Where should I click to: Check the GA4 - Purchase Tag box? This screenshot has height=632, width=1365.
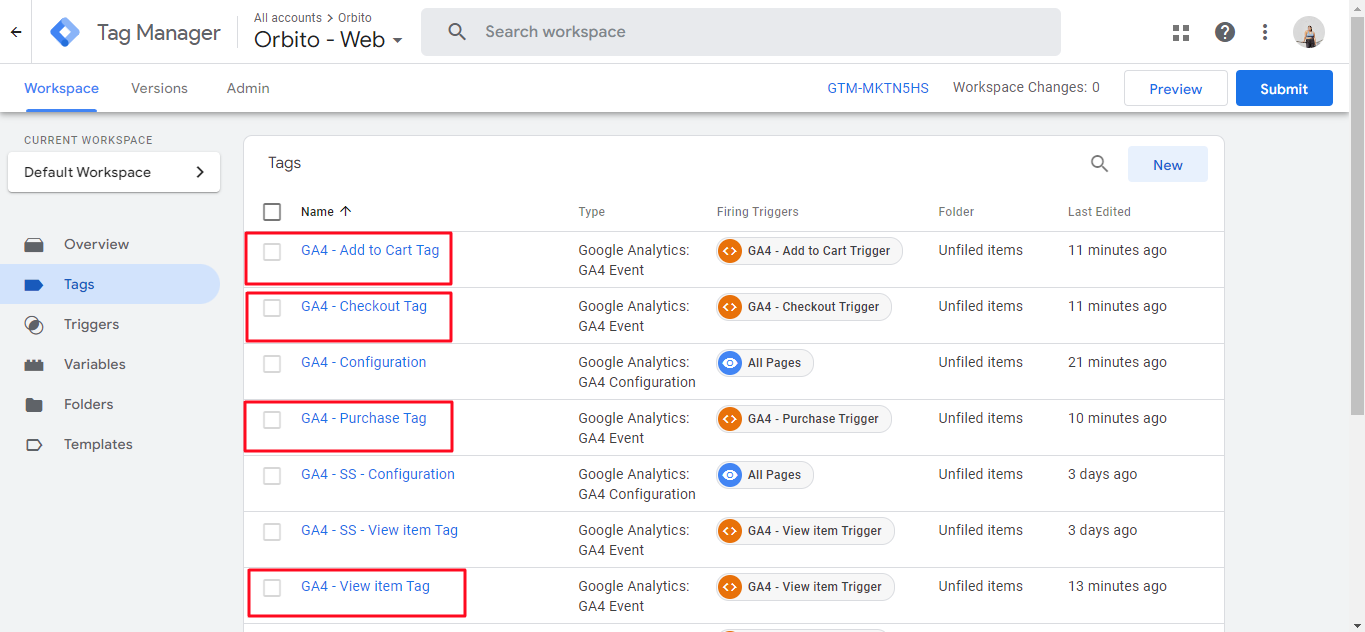272,419
